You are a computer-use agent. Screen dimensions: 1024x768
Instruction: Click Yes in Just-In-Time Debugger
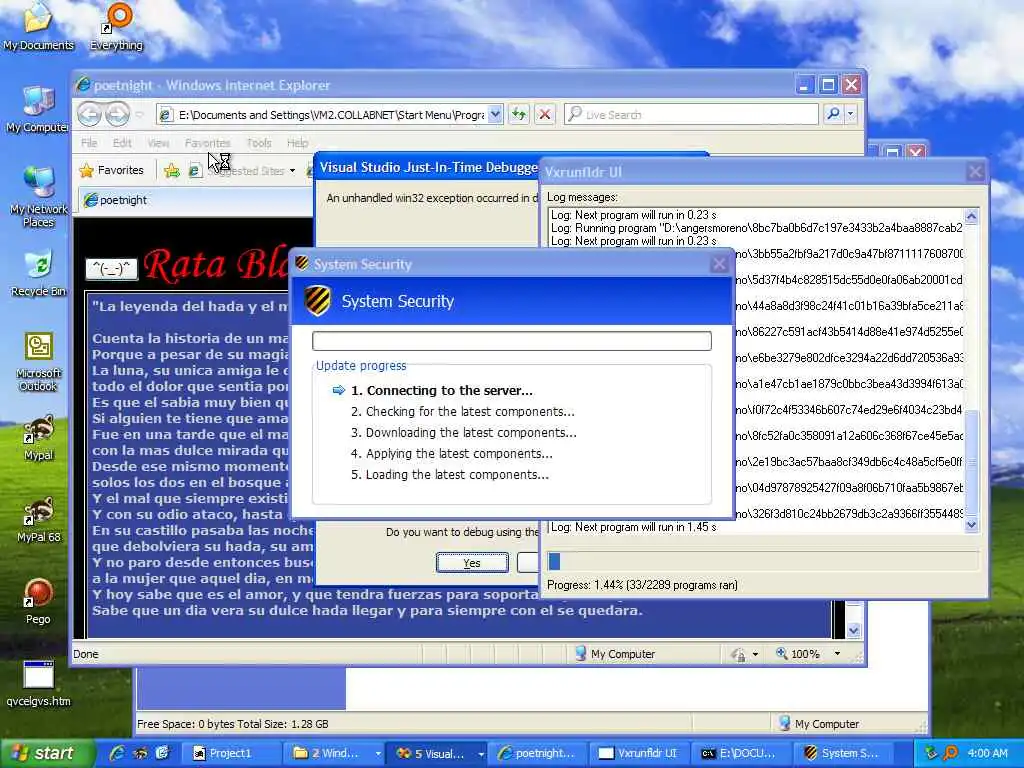pyautogui.click(x=472, y=562)
